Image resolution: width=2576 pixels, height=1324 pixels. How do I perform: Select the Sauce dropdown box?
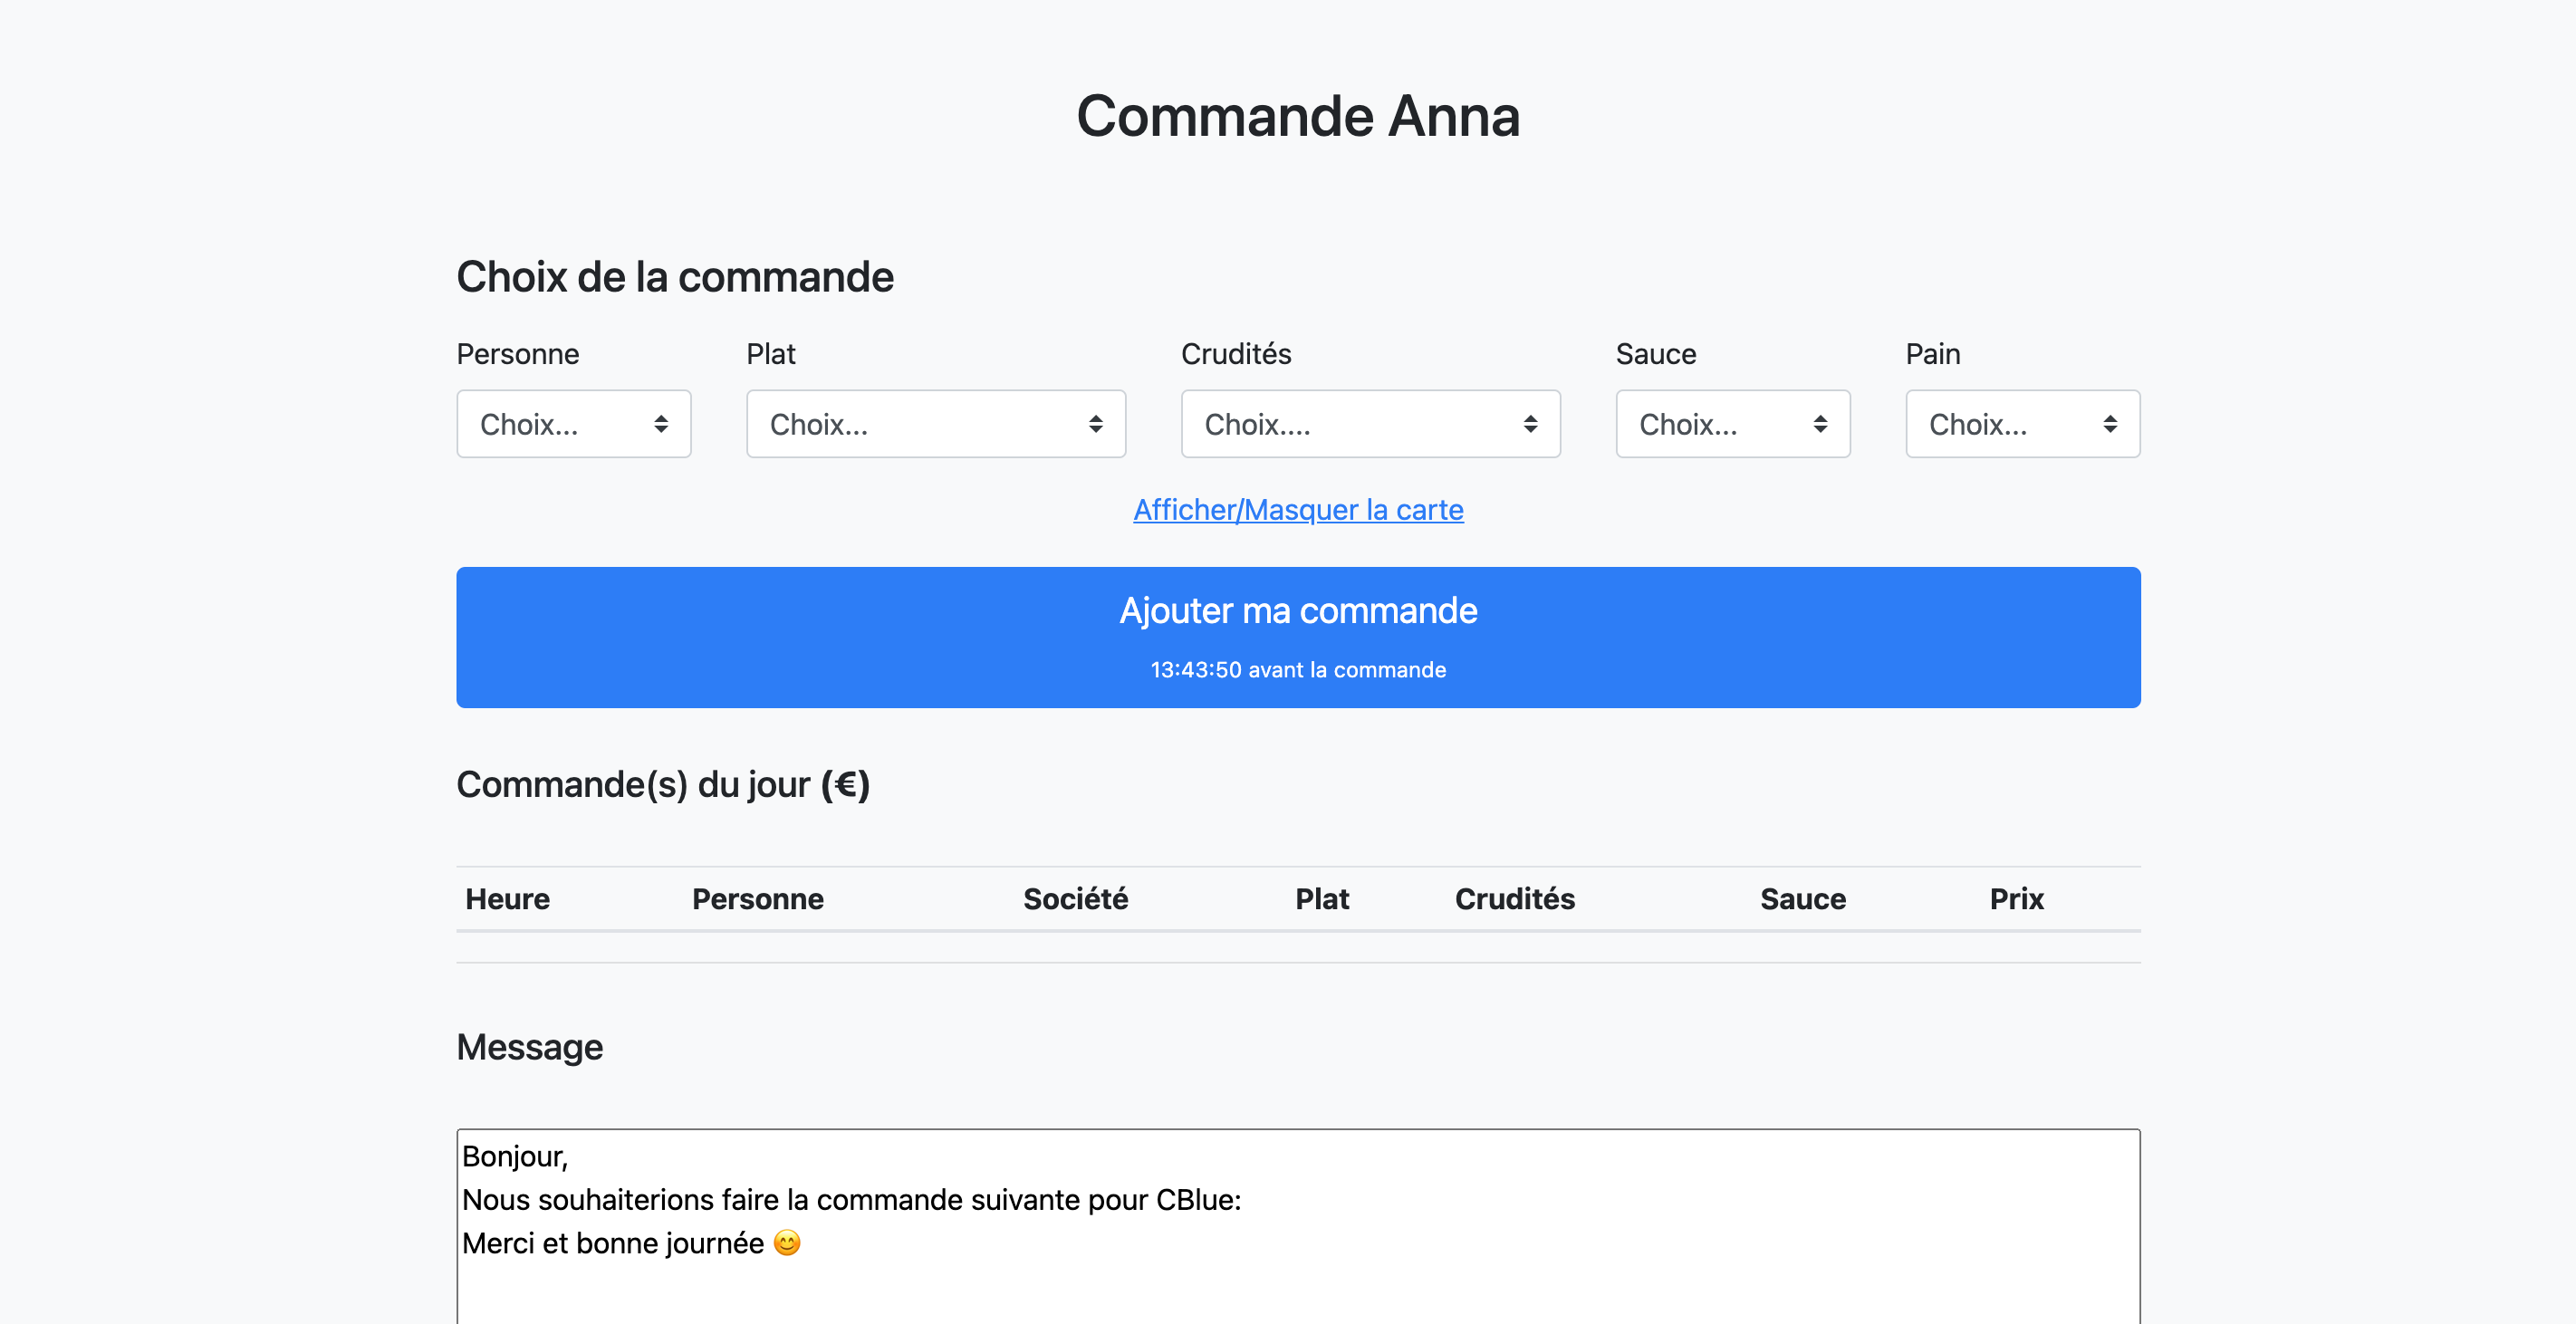pyautogui.click(x=1732, y=424)
